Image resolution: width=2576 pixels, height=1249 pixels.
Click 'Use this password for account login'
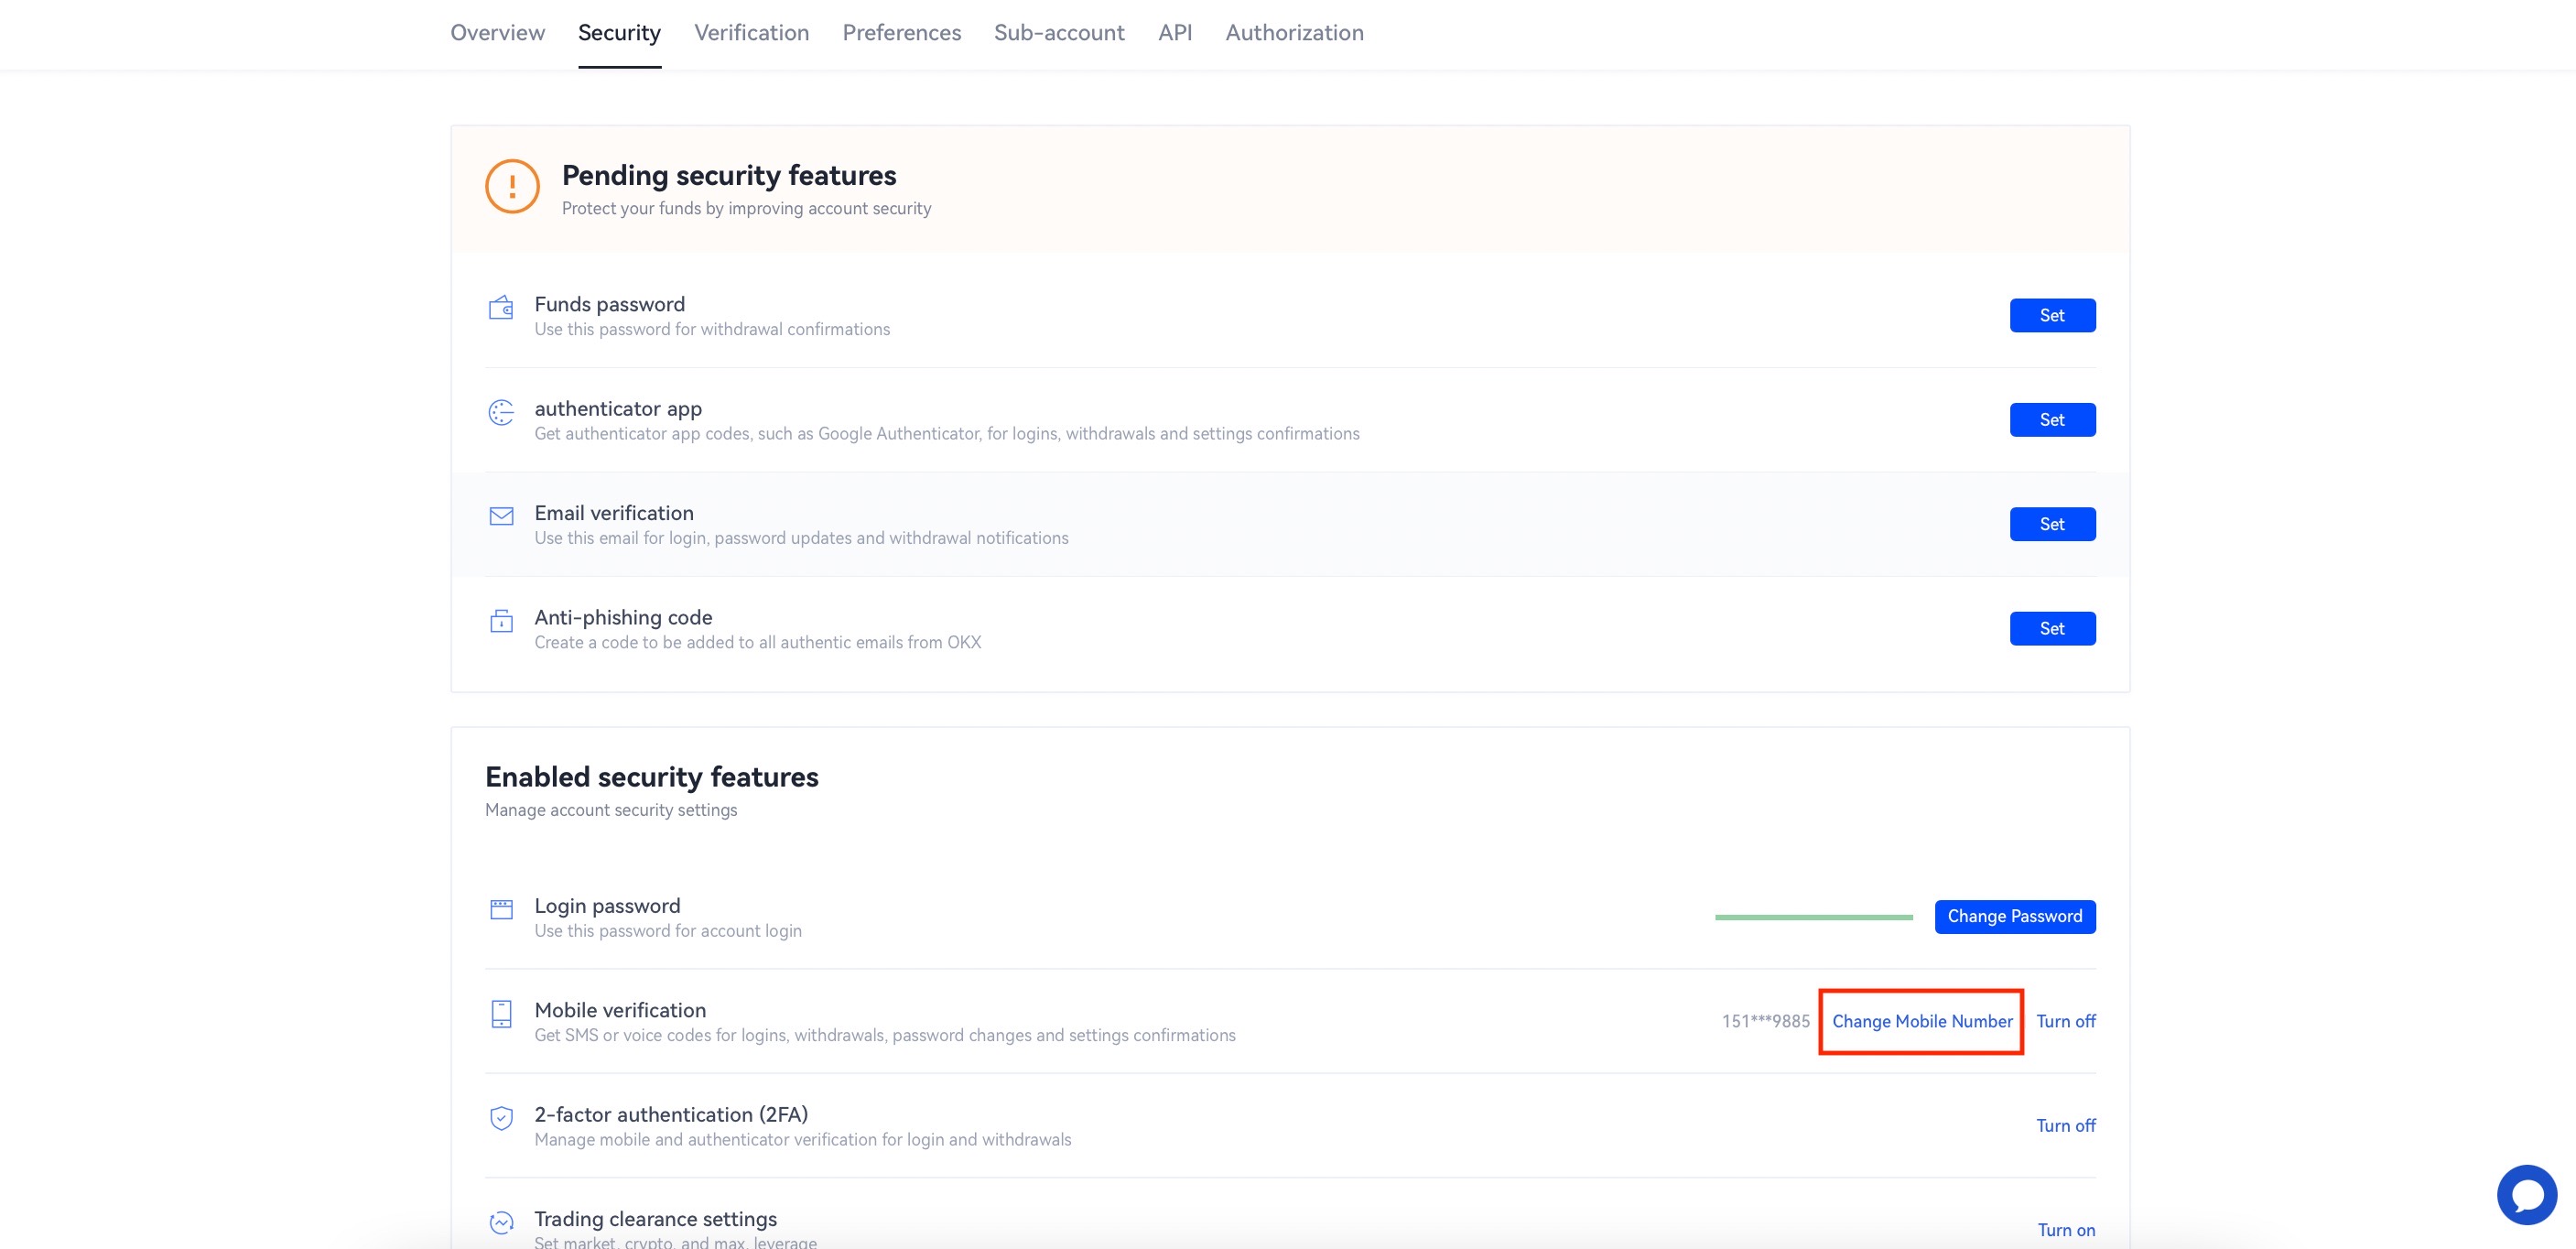pos(667,931)
